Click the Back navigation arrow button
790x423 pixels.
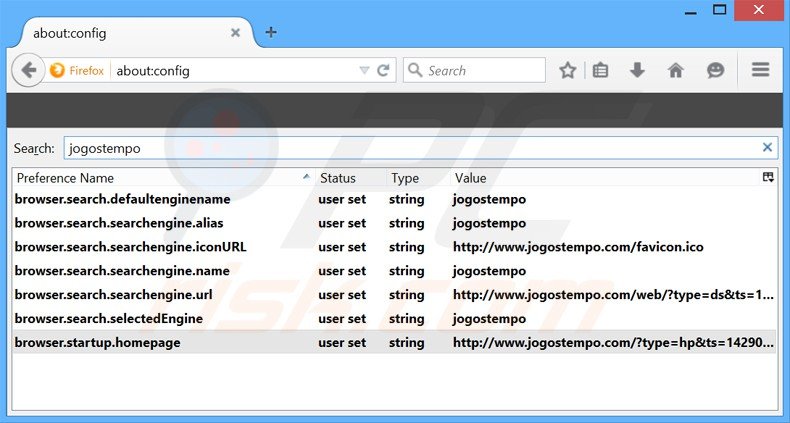coord(29,70)
